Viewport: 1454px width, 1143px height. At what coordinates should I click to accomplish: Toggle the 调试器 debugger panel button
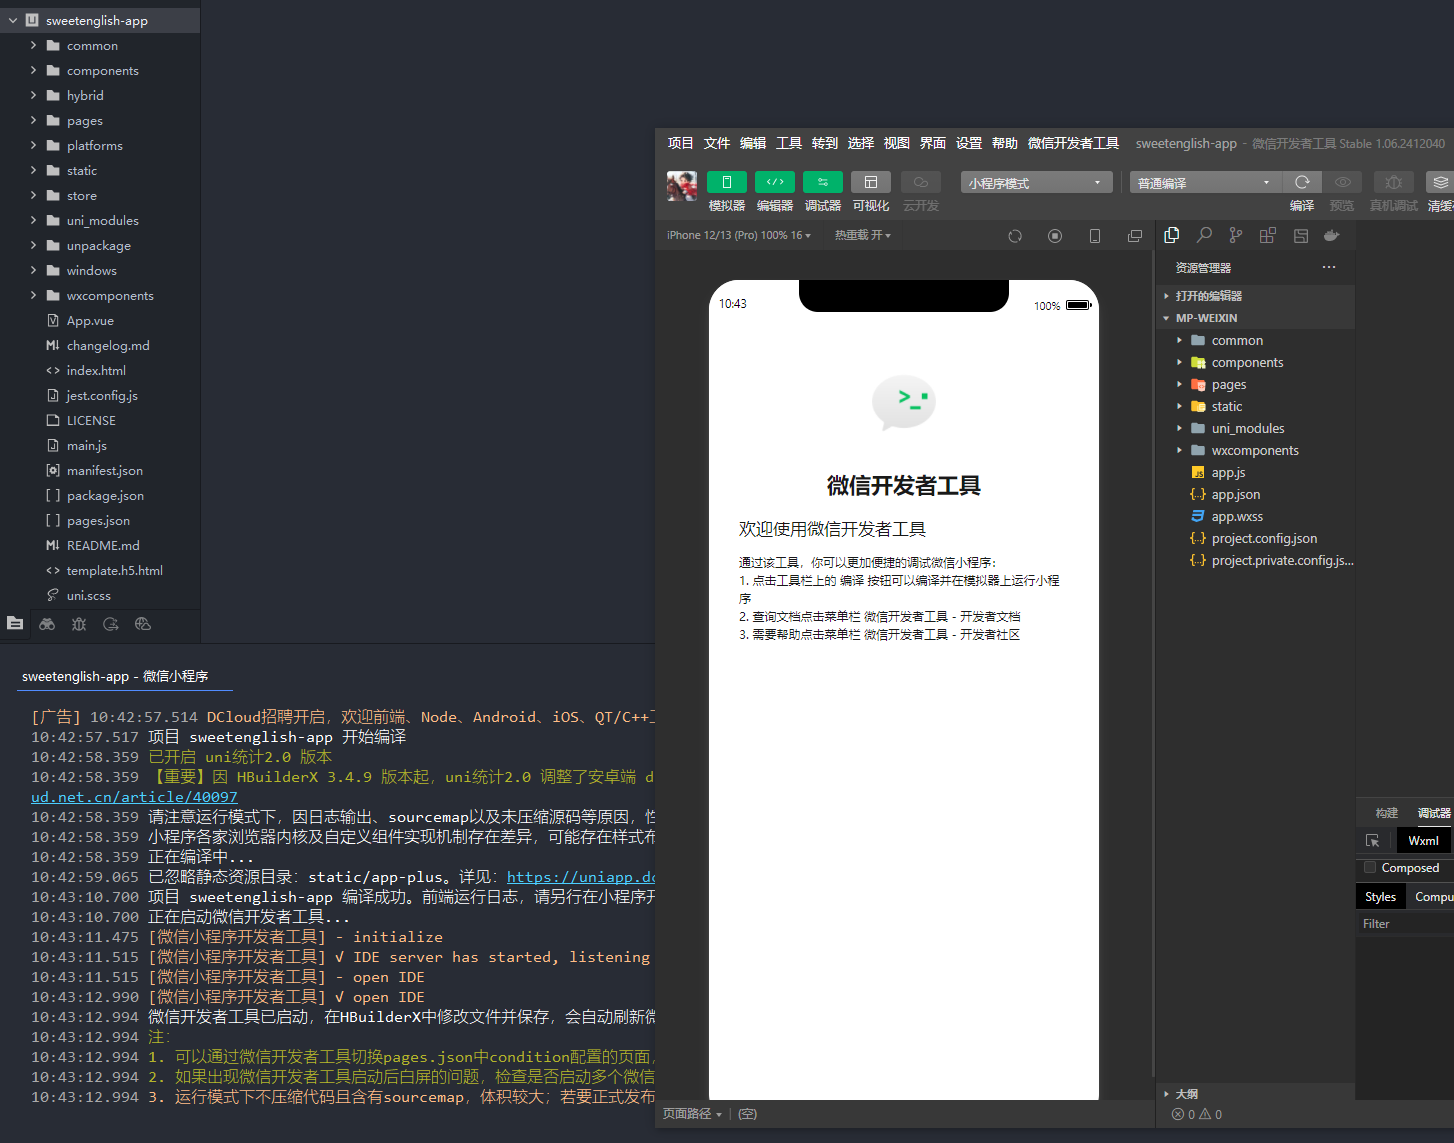[823, 182]
